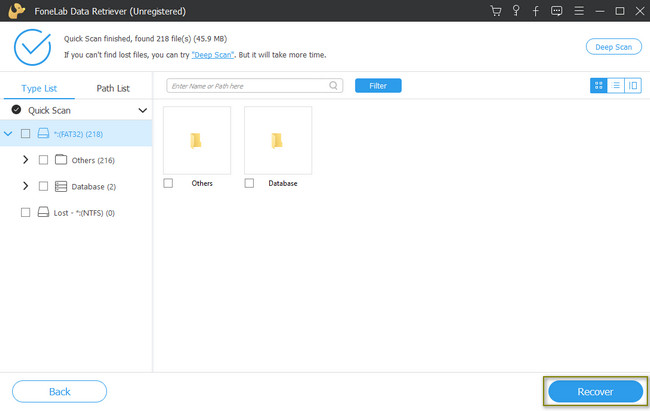Image resolution: width=650 pixels, height=411 pixels.
Task: Click the Quick Scan label
Action: [49, 110]
